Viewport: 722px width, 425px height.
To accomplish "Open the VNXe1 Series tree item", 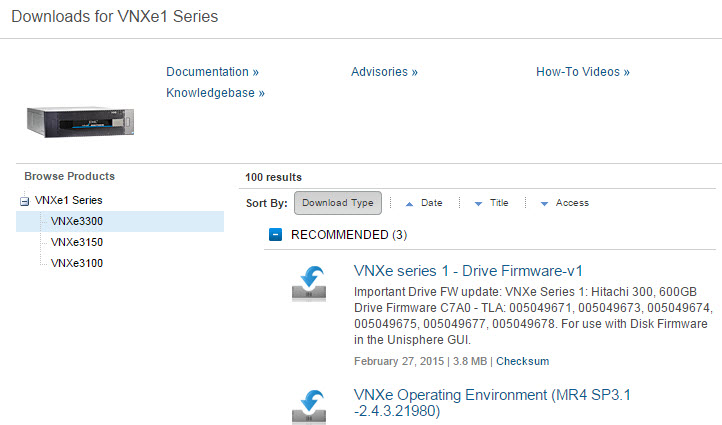I will (69, 200).
